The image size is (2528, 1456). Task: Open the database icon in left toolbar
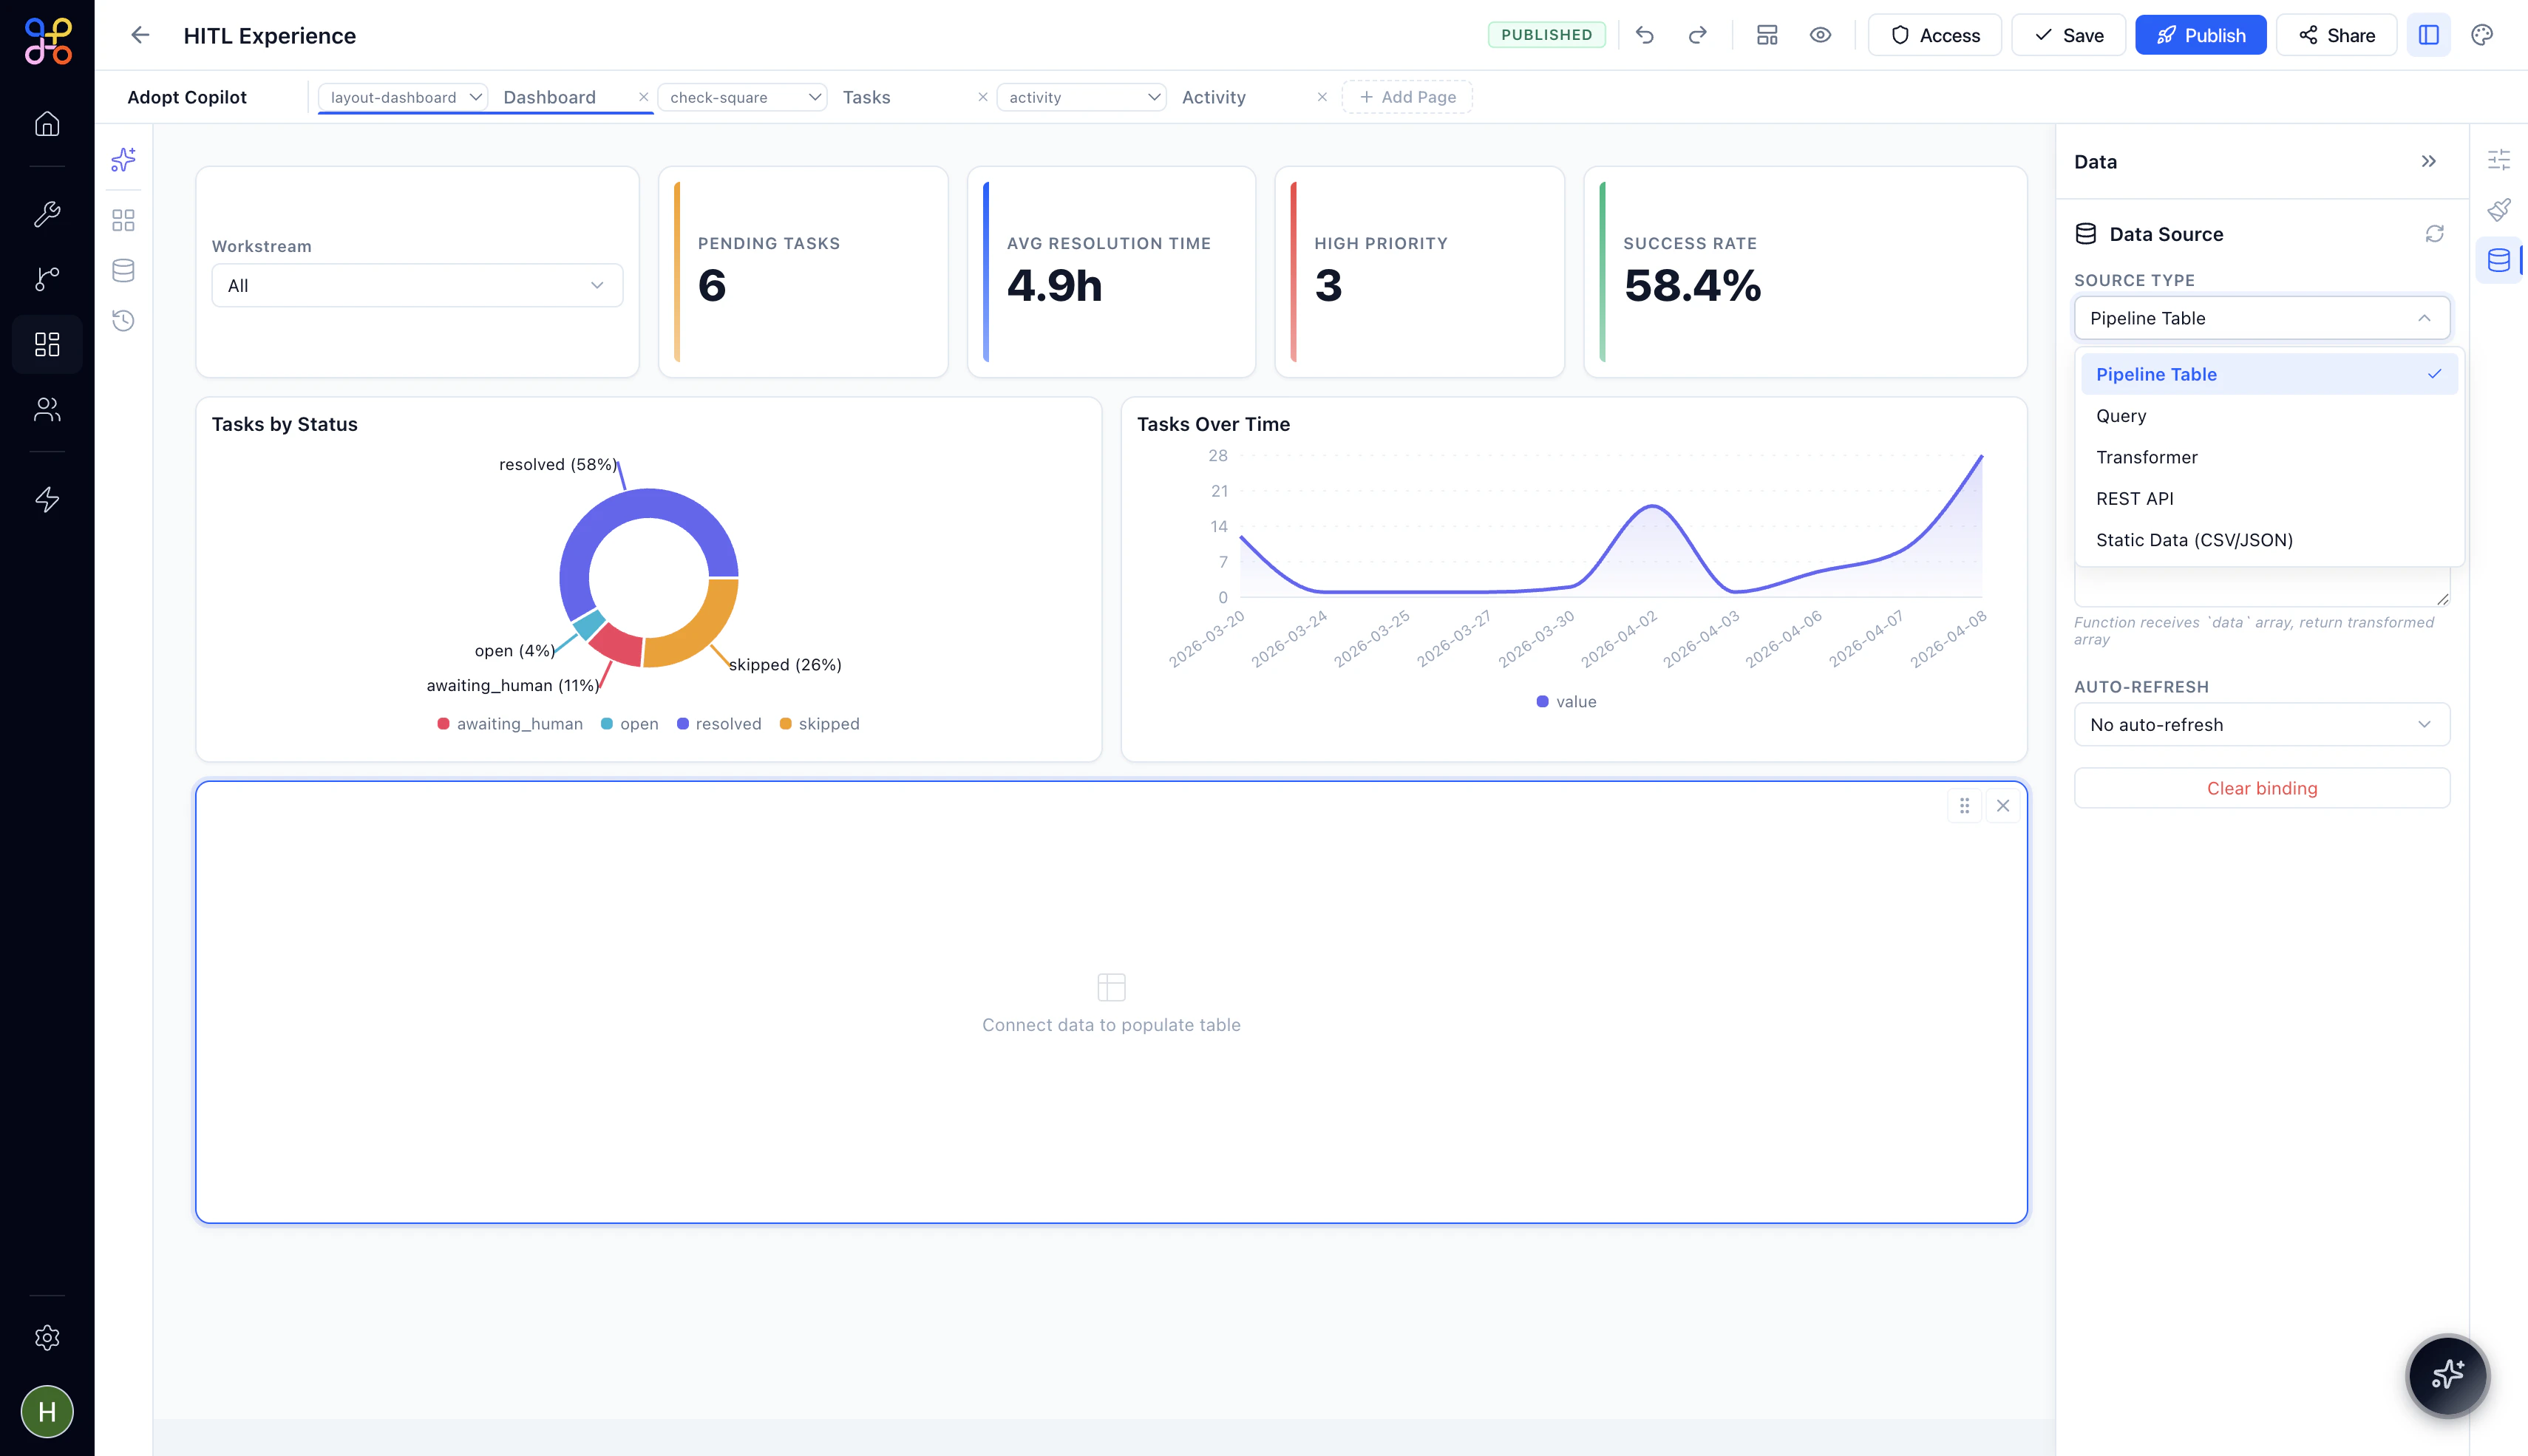pyautogui.click(x=123, y=271)
